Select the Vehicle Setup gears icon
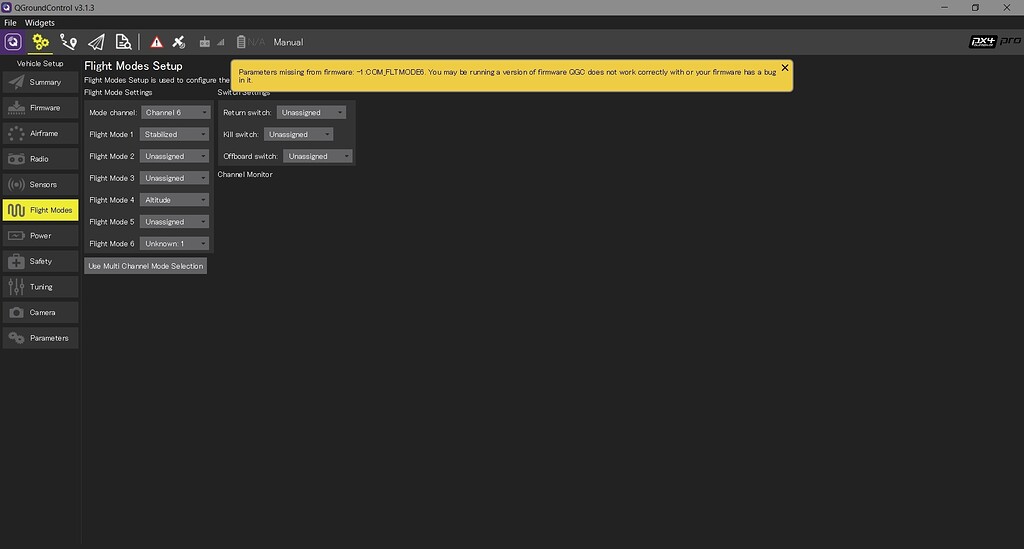 [40, 42]
